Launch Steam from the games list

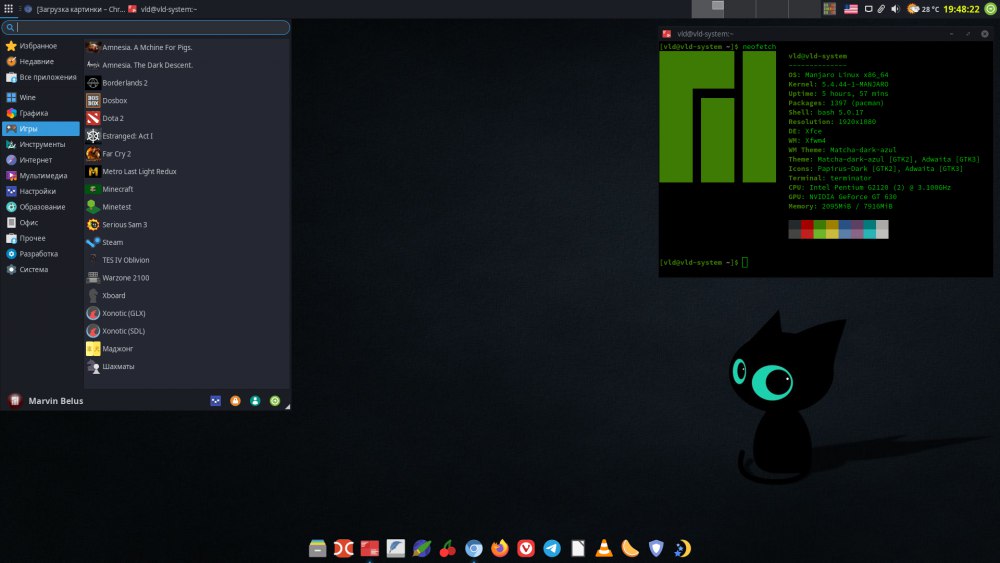[x=187, y=242]
